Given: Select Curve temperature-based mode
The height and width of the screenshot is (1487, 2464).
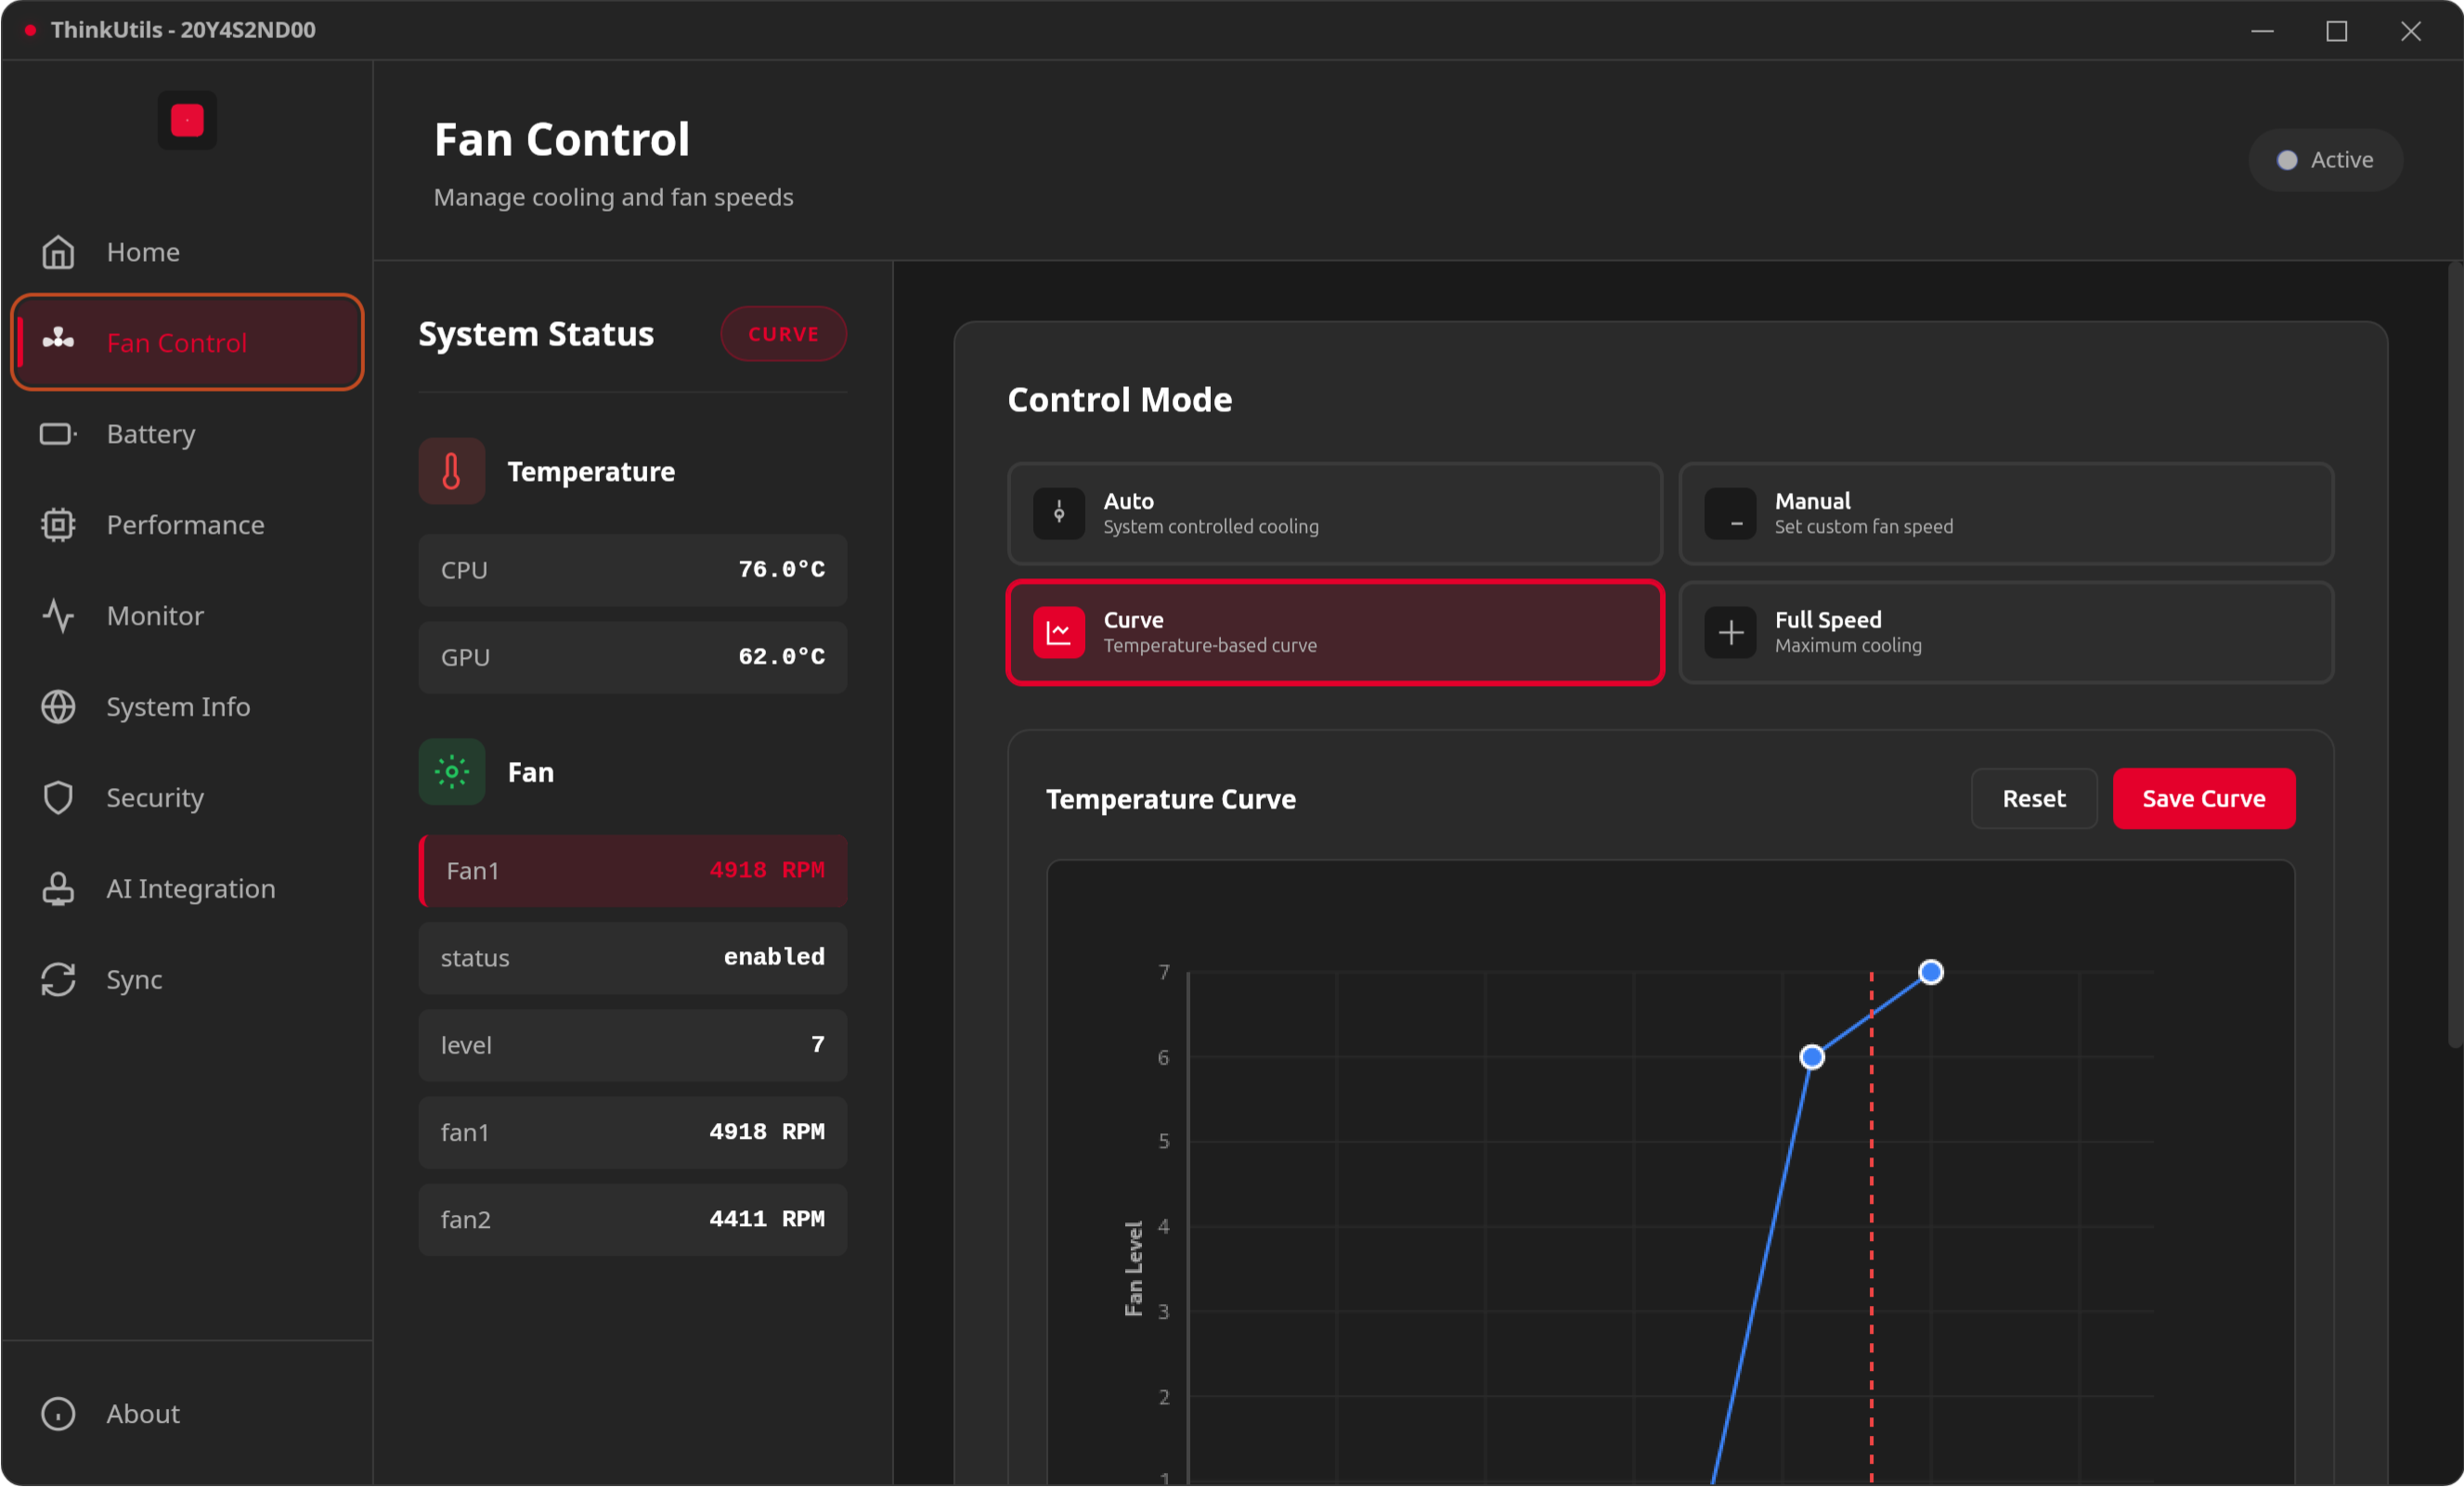Looking at the screenshot, I should coord(1334,632).
